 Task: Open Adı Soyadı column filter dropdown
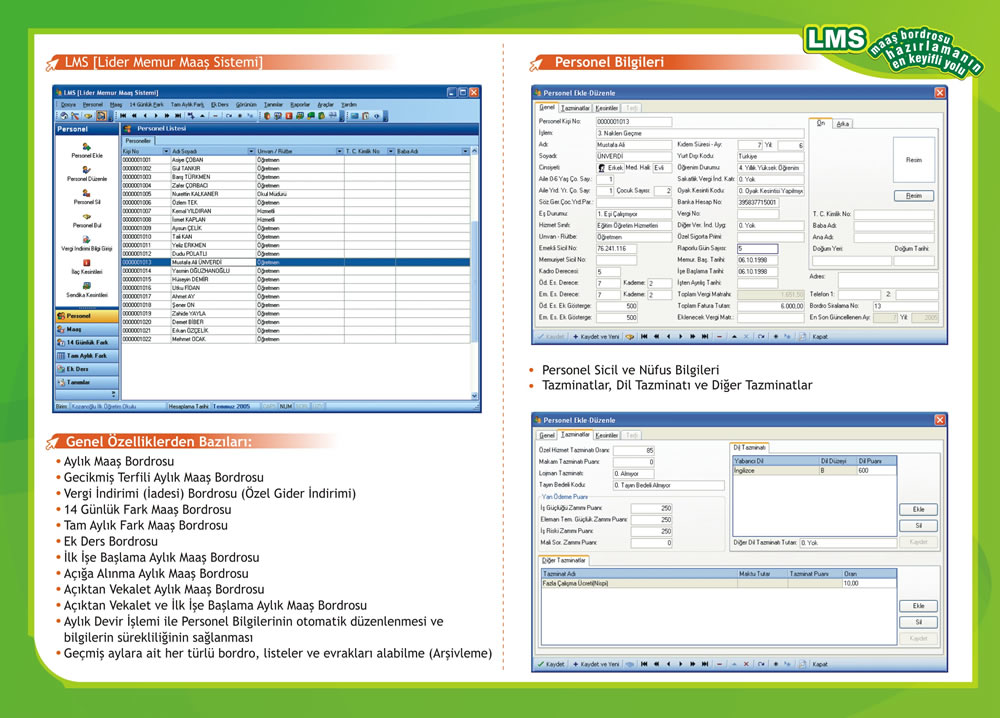[x=251, y=151]
